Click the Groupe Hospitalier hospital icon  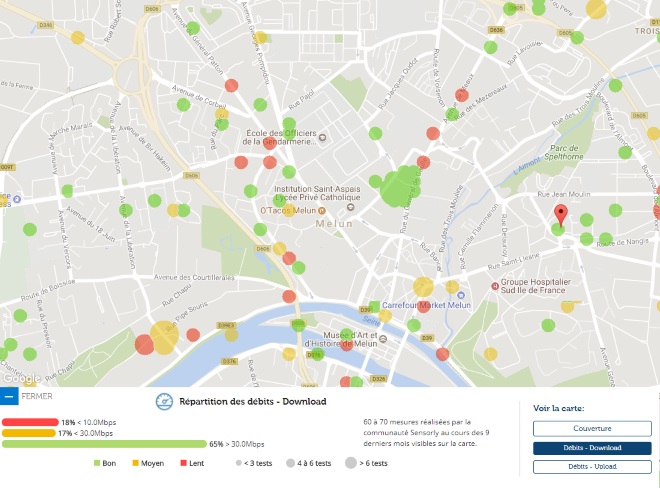(495, 286)
